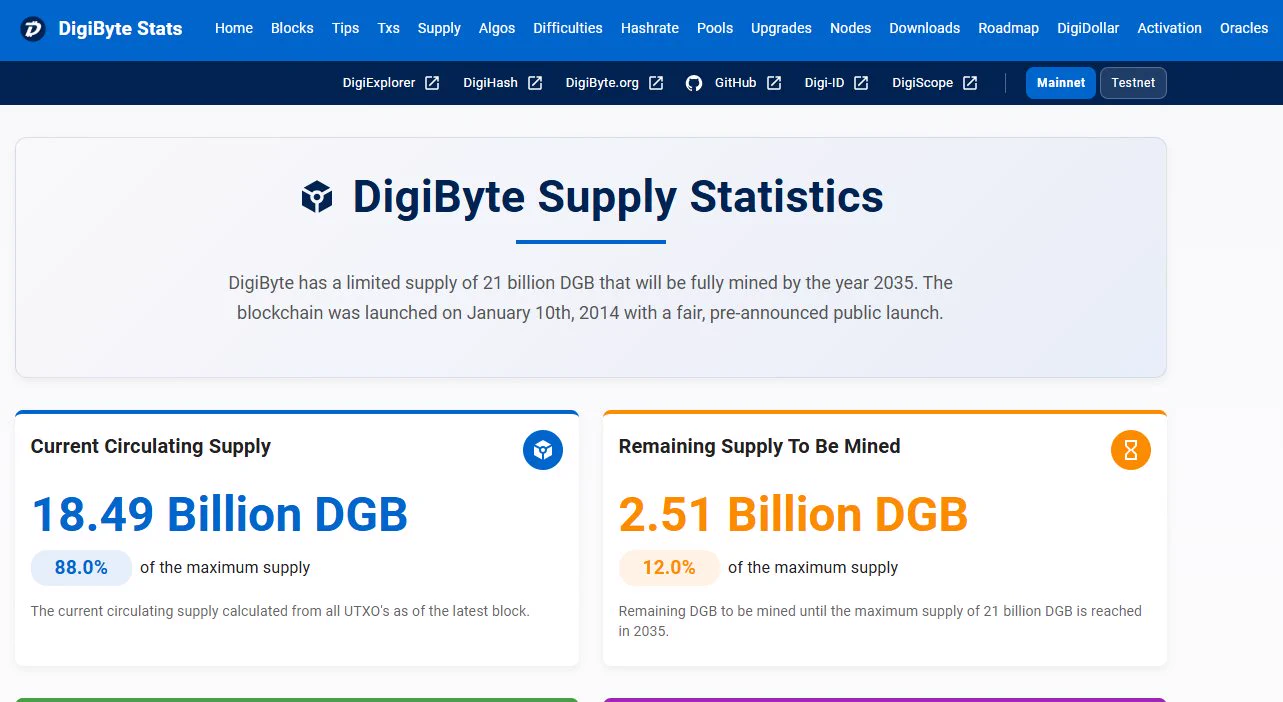1283x702 pixels.
Task: Click the cube icon beside Supply Statistics heading
Action: pyautogui.click(x=317, y=197)
